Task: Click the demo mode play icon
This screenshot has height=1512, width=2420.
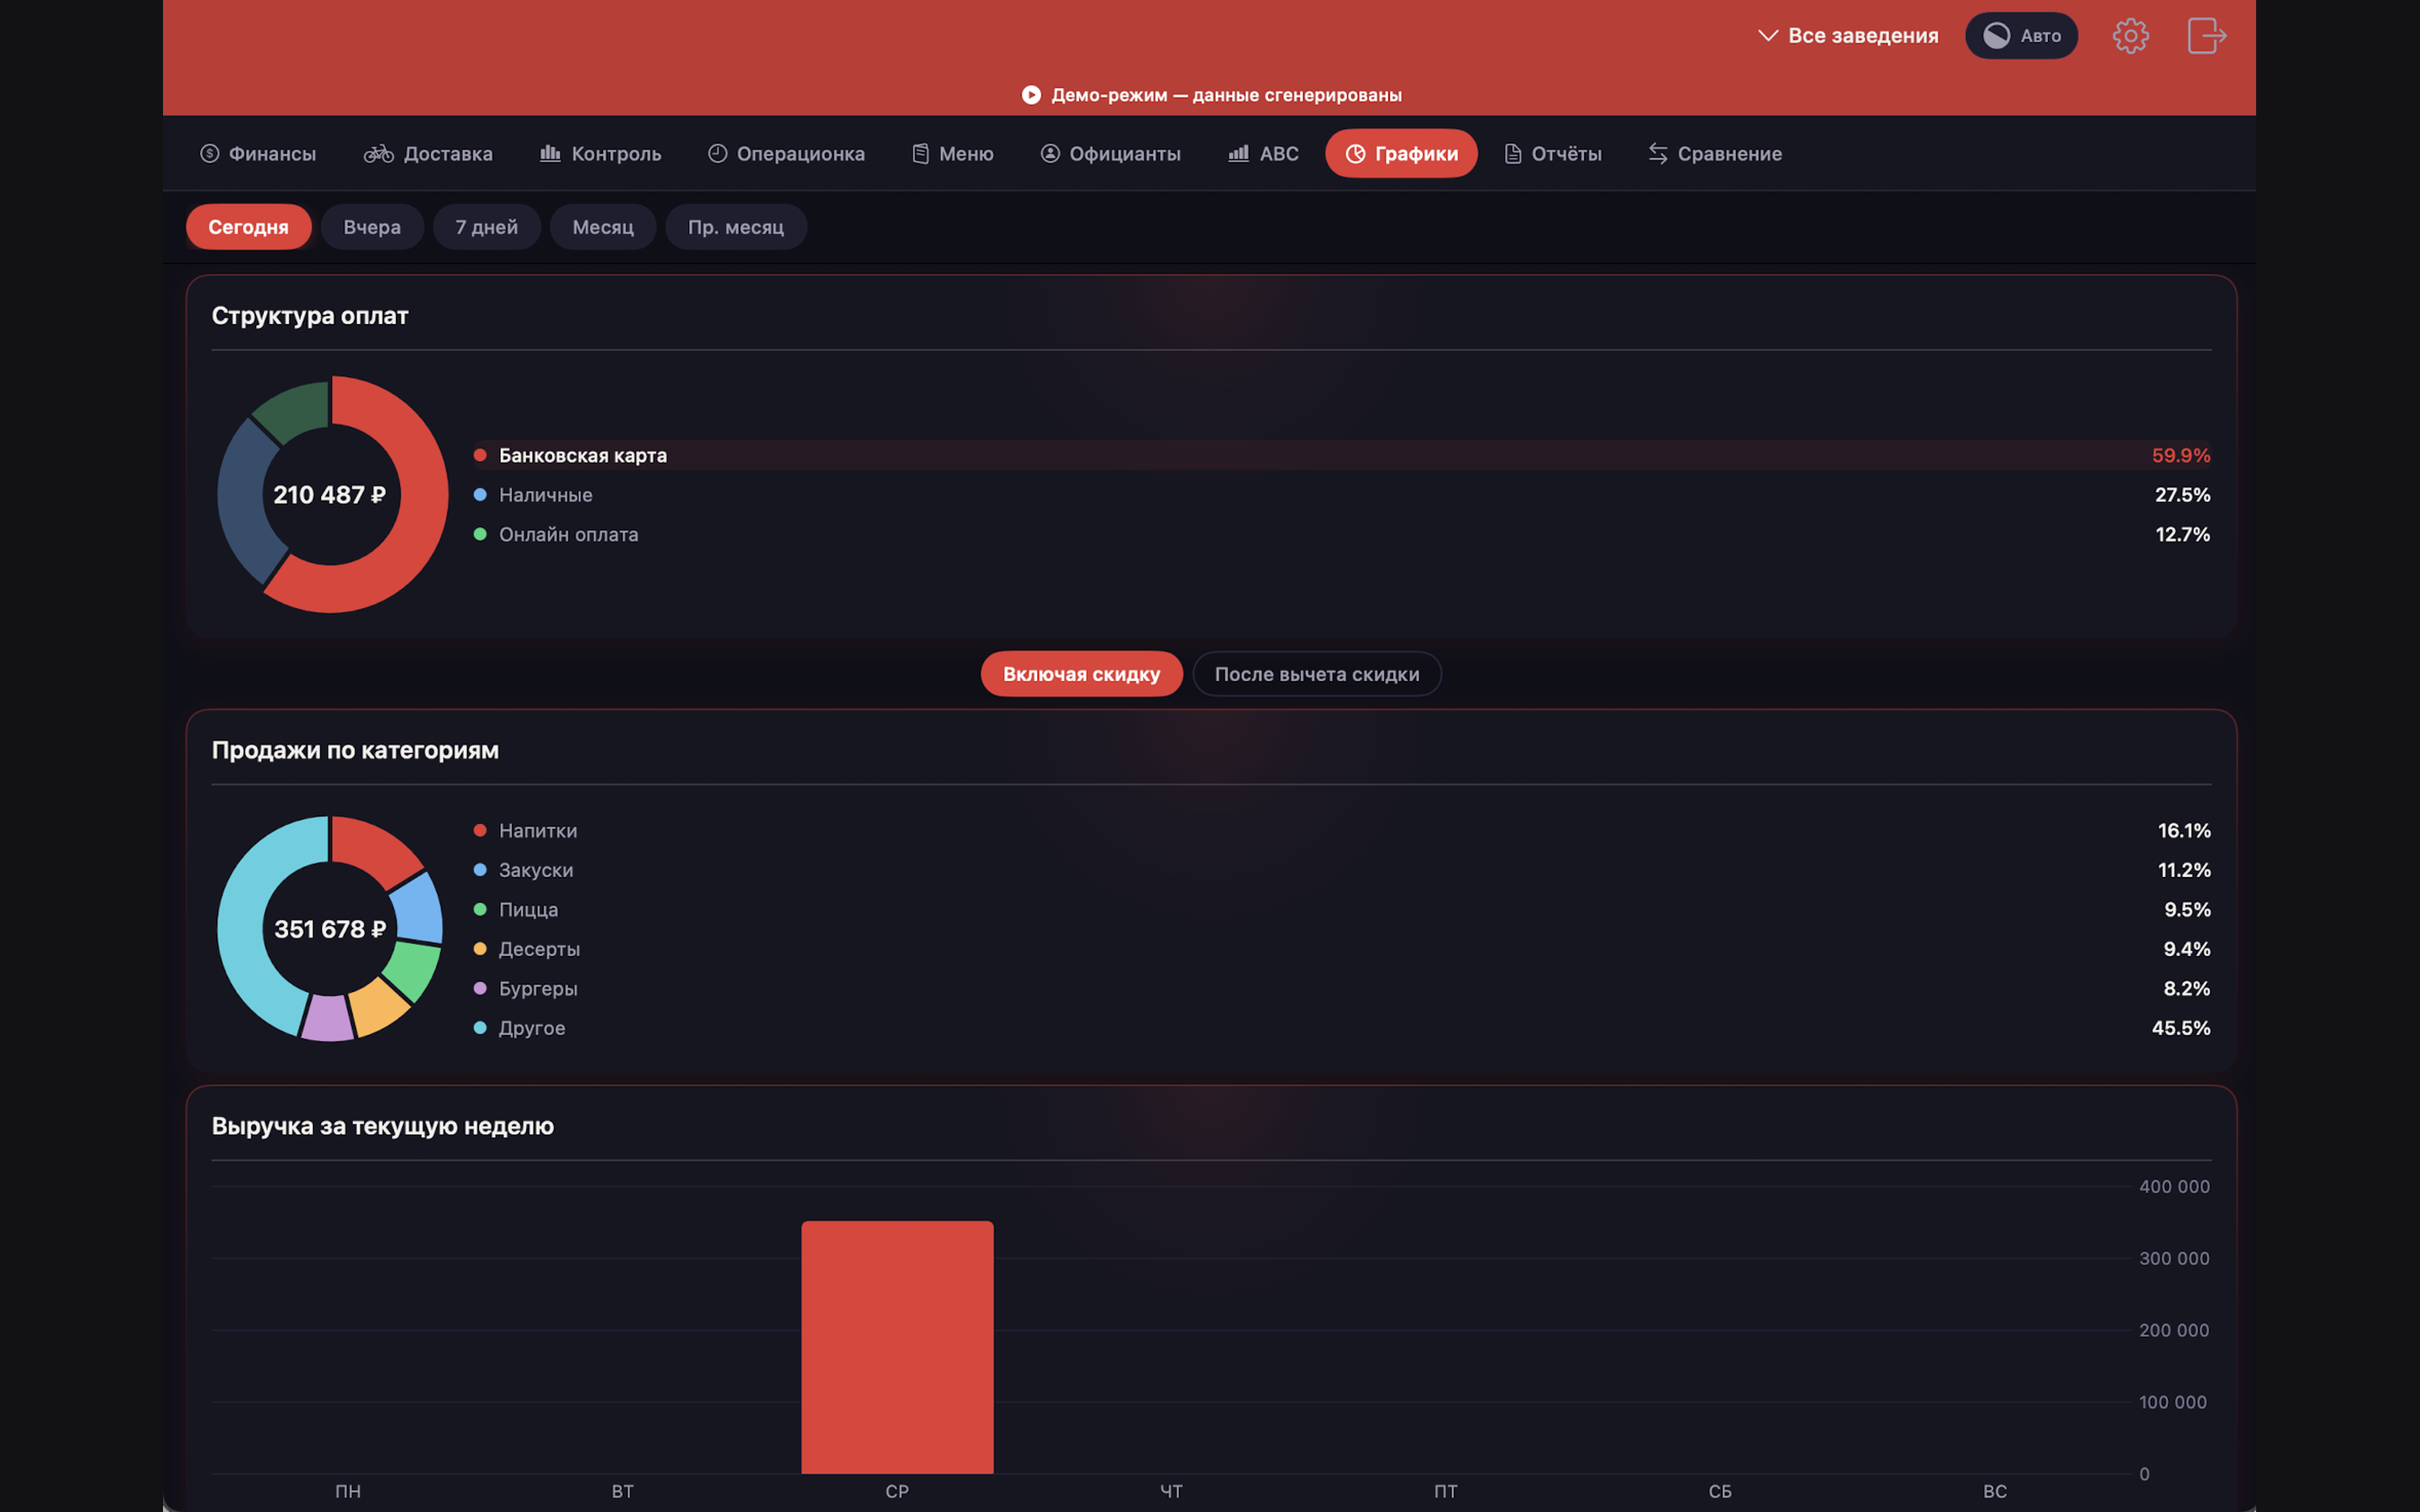Action: click(x=1031, y=95)
